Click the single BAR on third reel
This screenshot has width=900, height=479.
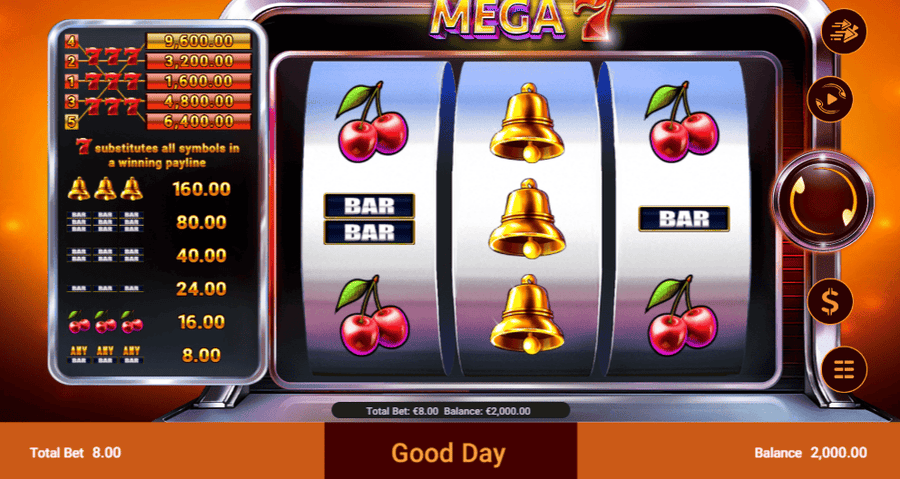click(x=684, y=219)
